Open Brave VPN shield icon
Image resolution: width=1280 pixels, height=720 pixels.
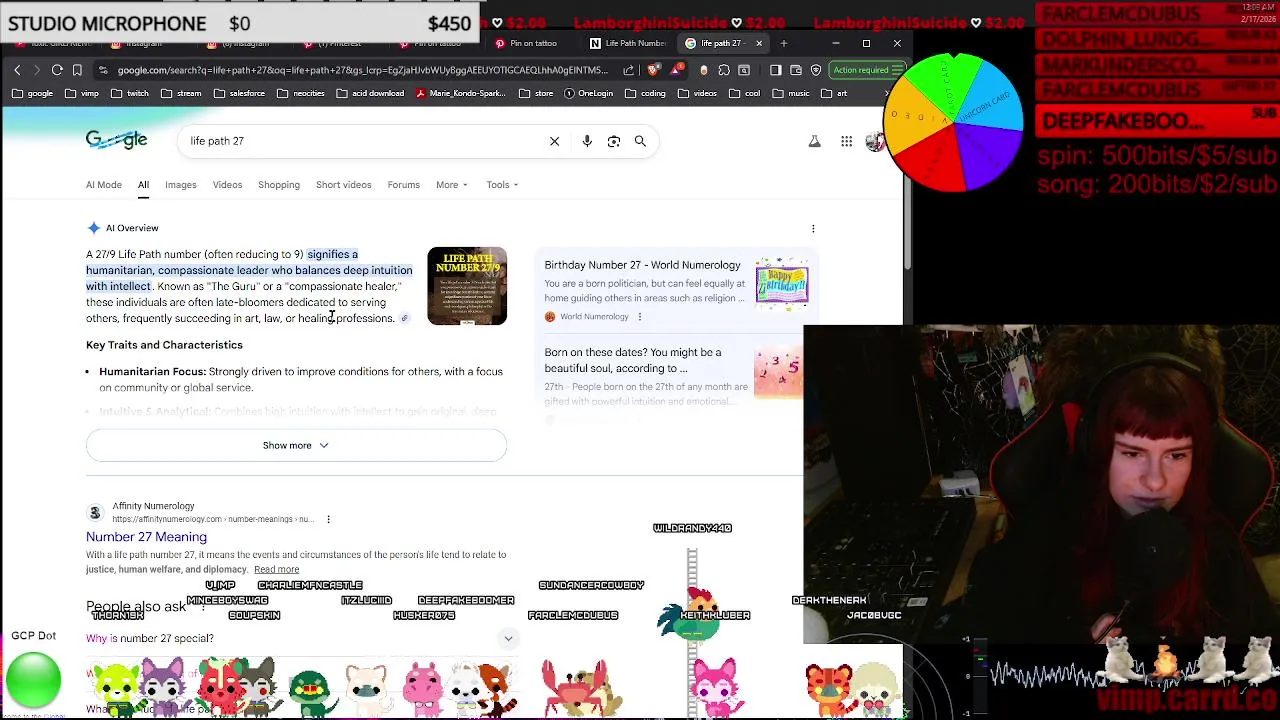click(816, 70)
